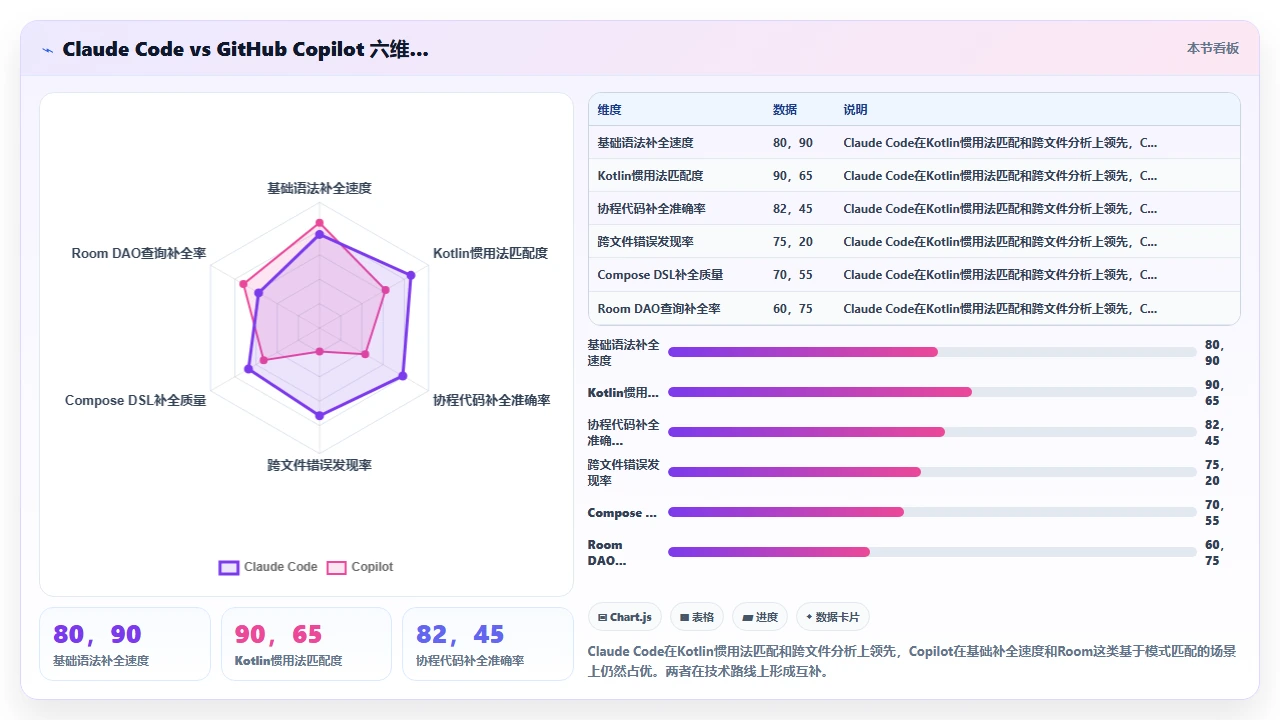The image size is (1280, 720).
Task: Click radar axis label 协程代码补全准确率
Action: pyautogui.click(x=491, y=400)
